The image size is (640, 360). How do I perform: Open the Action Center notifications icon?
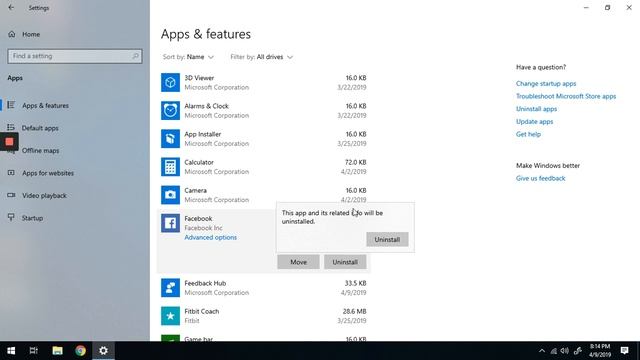pos(624,351)
